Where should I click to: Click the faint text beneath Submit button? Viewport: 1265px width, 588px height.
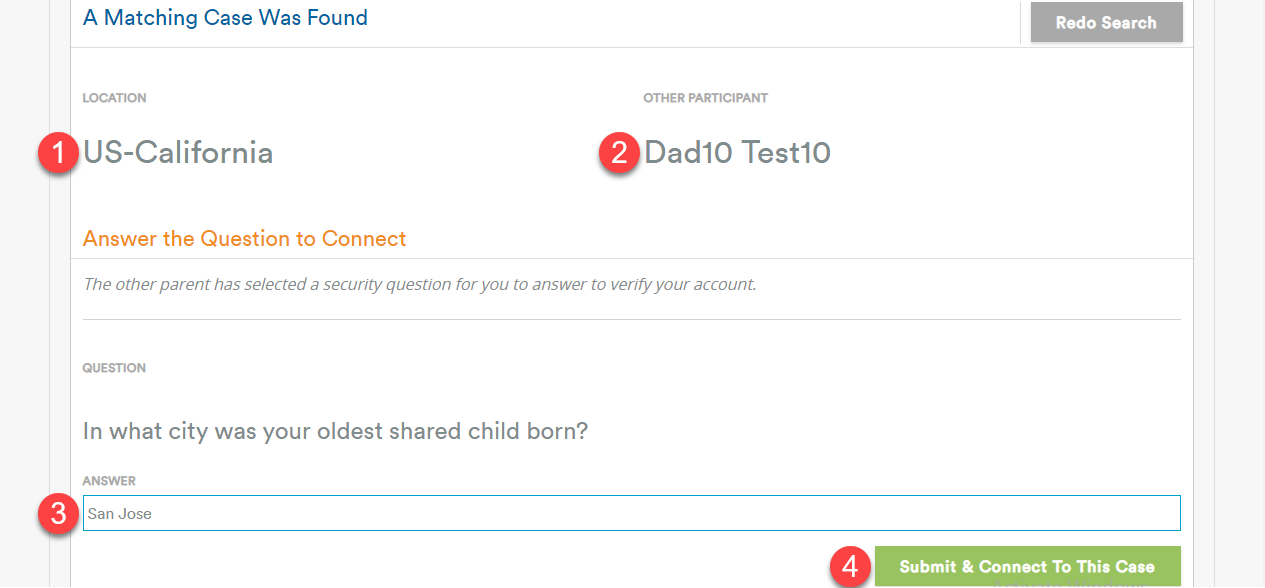pos(1070,586)
